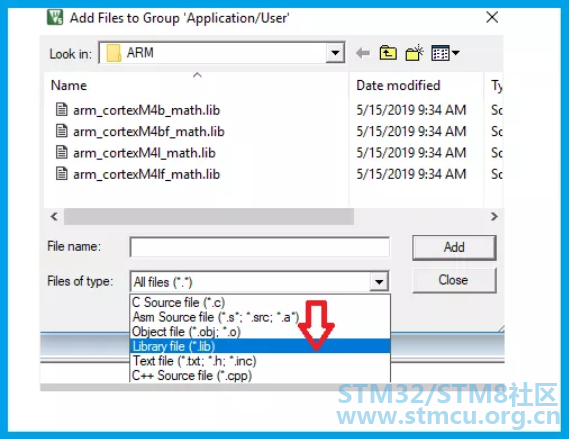Screen dimensions: 569x439
Task: Open the Files of type dropdown arrow
Action: [x=379, y=282]
